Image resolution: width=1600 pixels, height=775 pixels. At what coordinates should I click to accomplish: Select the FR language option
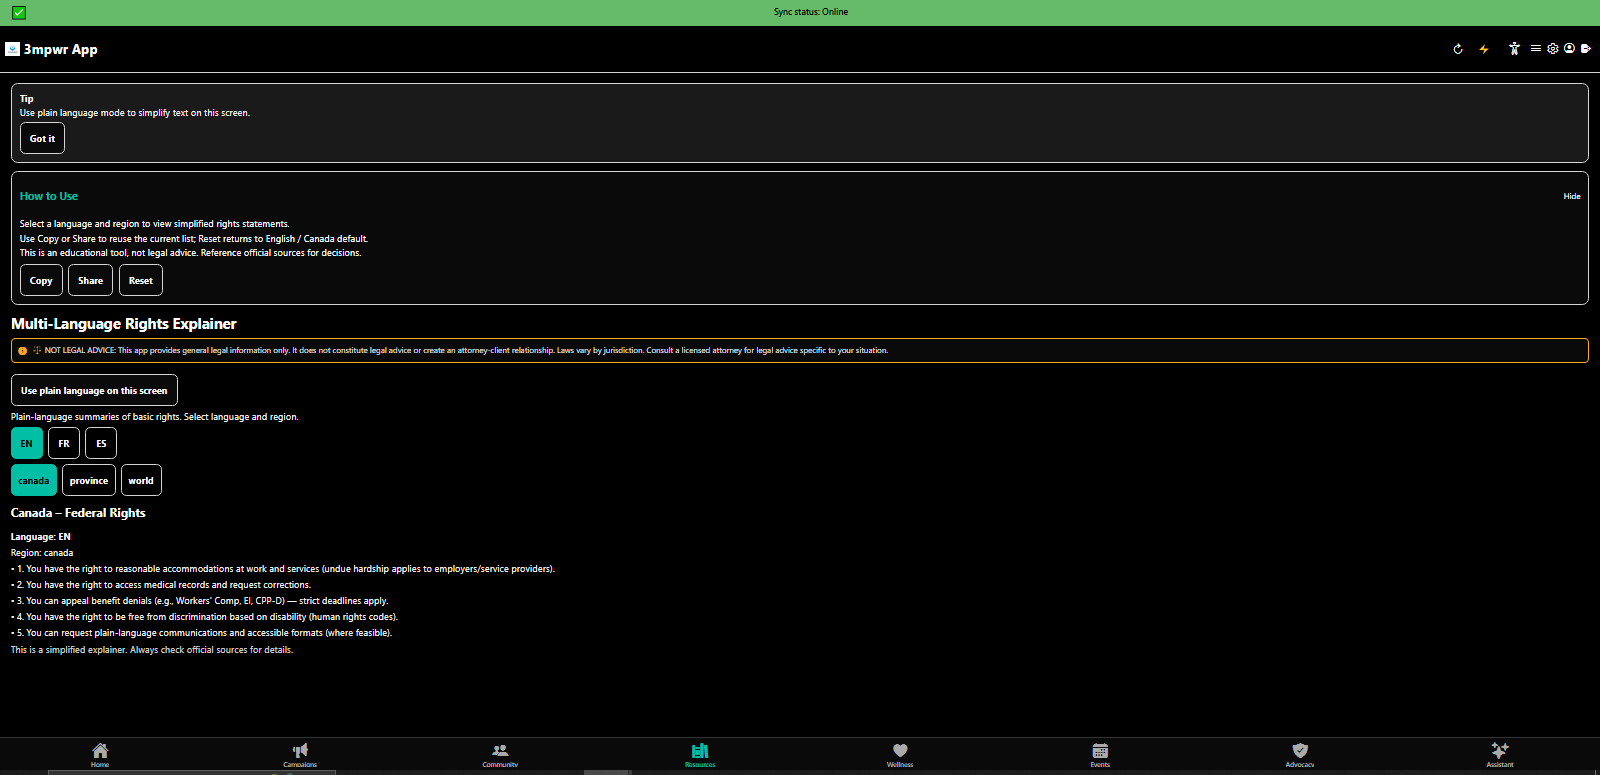[64, 443]
